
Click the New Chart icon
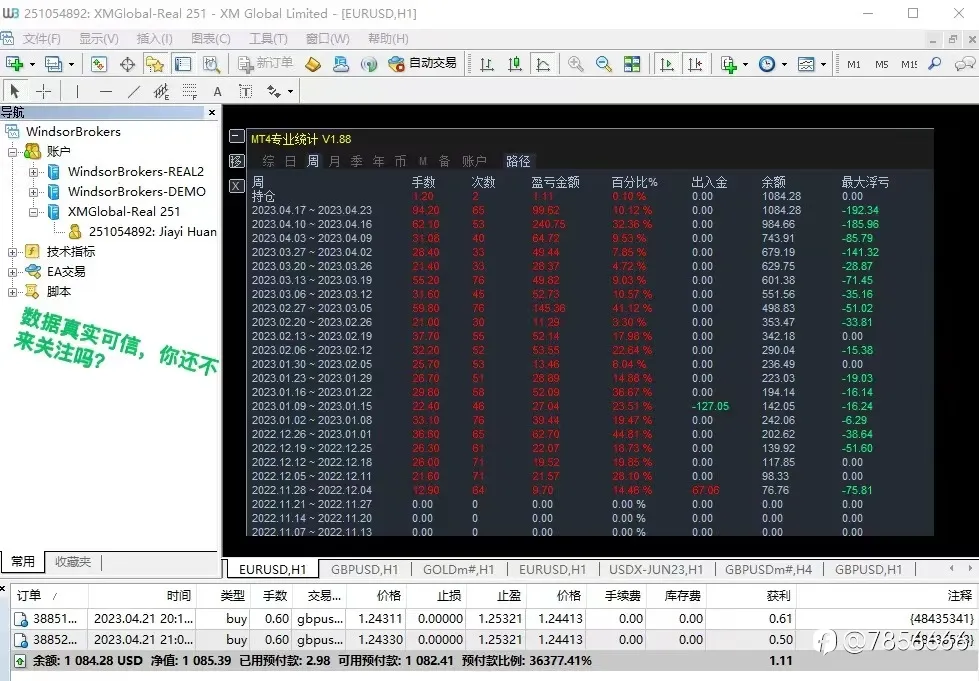tap(14, 64)
